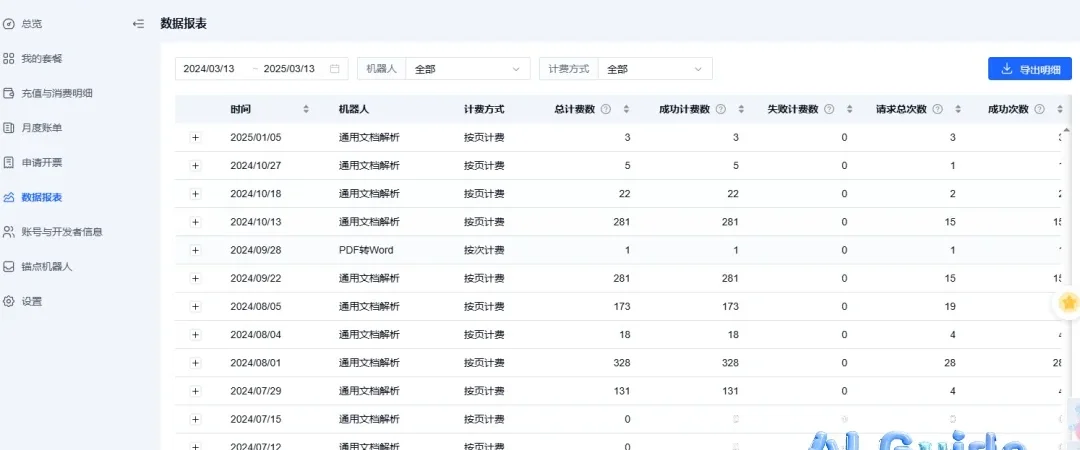This screenshot has height=450, width=1080.
Task: Expand the 2024/10/18 row
Action: [x=196, y=194]
